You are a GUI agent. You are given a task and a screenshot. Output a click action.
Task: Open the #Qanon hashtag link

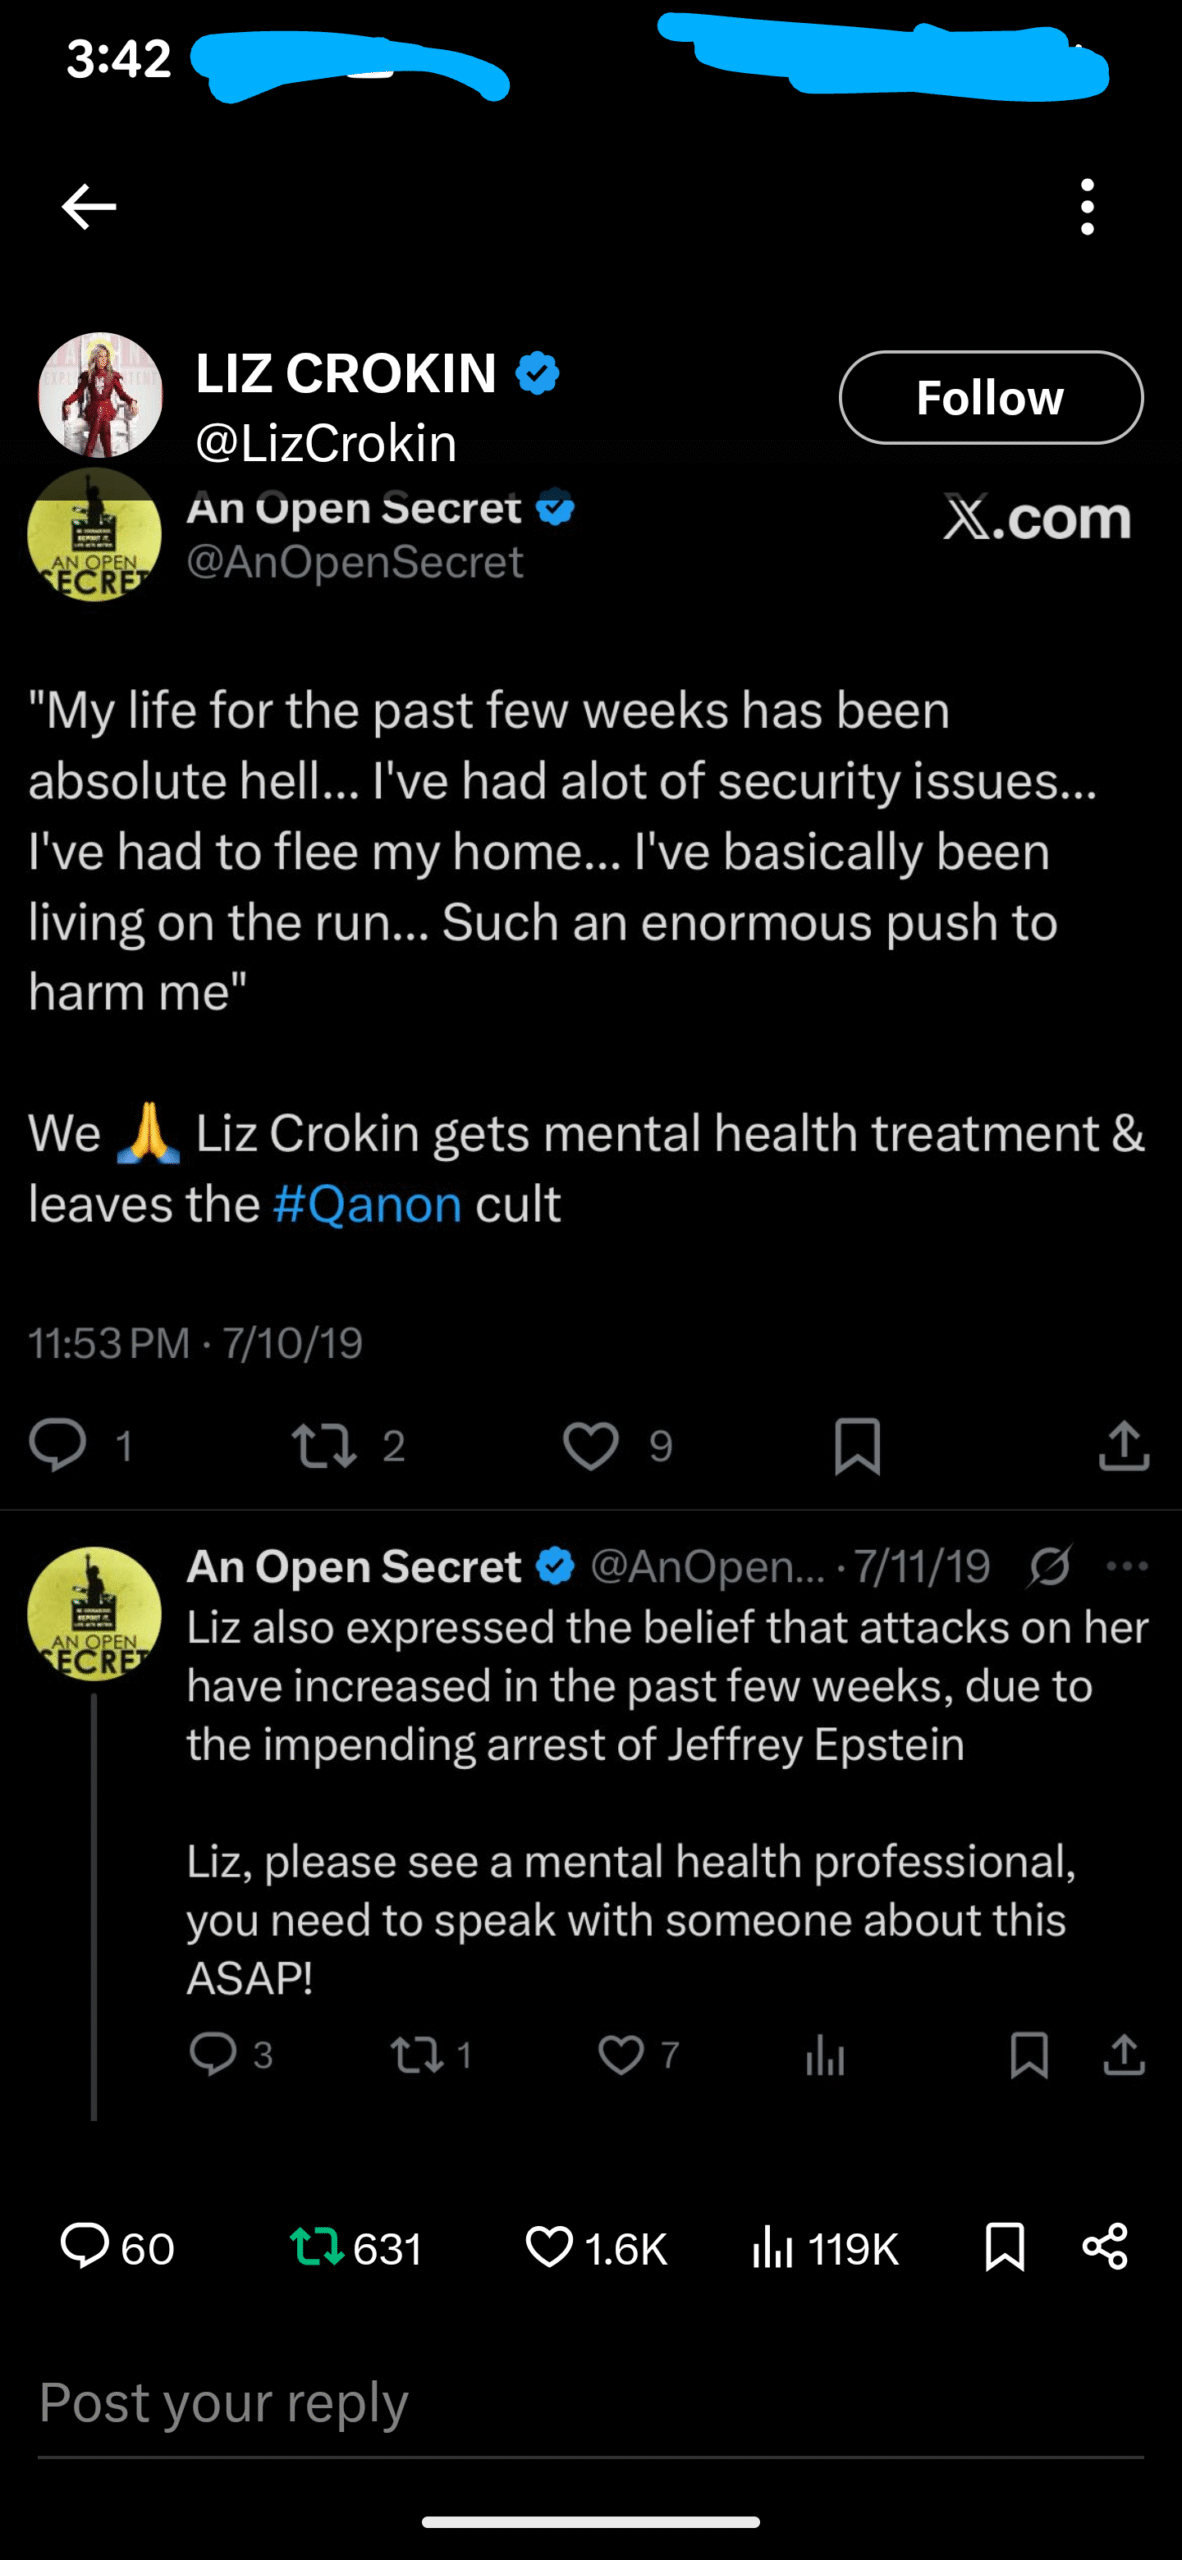367,1204
